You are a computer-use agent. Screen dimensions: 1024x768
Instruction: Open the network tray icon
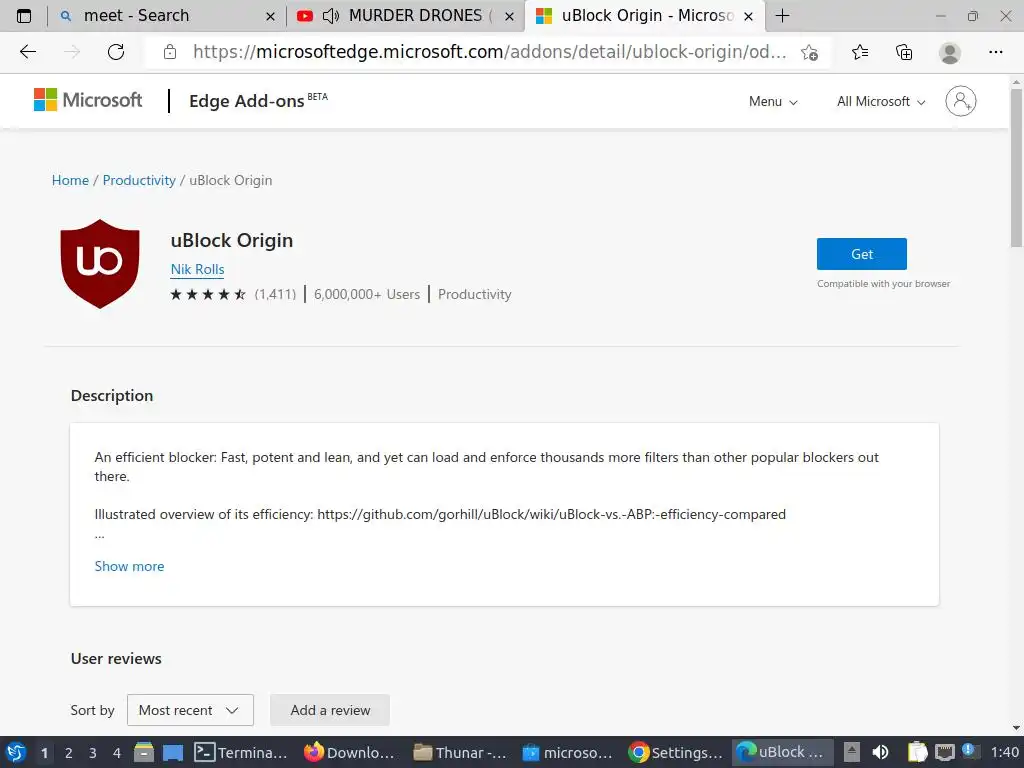pos(944,752)
